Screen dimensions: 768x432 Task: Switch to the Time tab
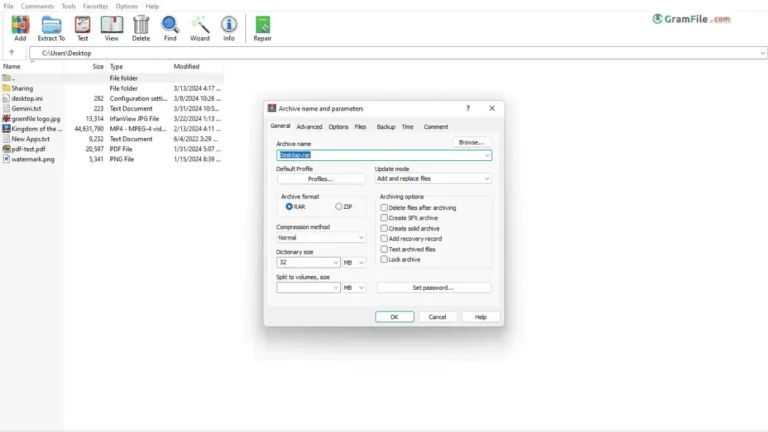[x=408, y=127]
